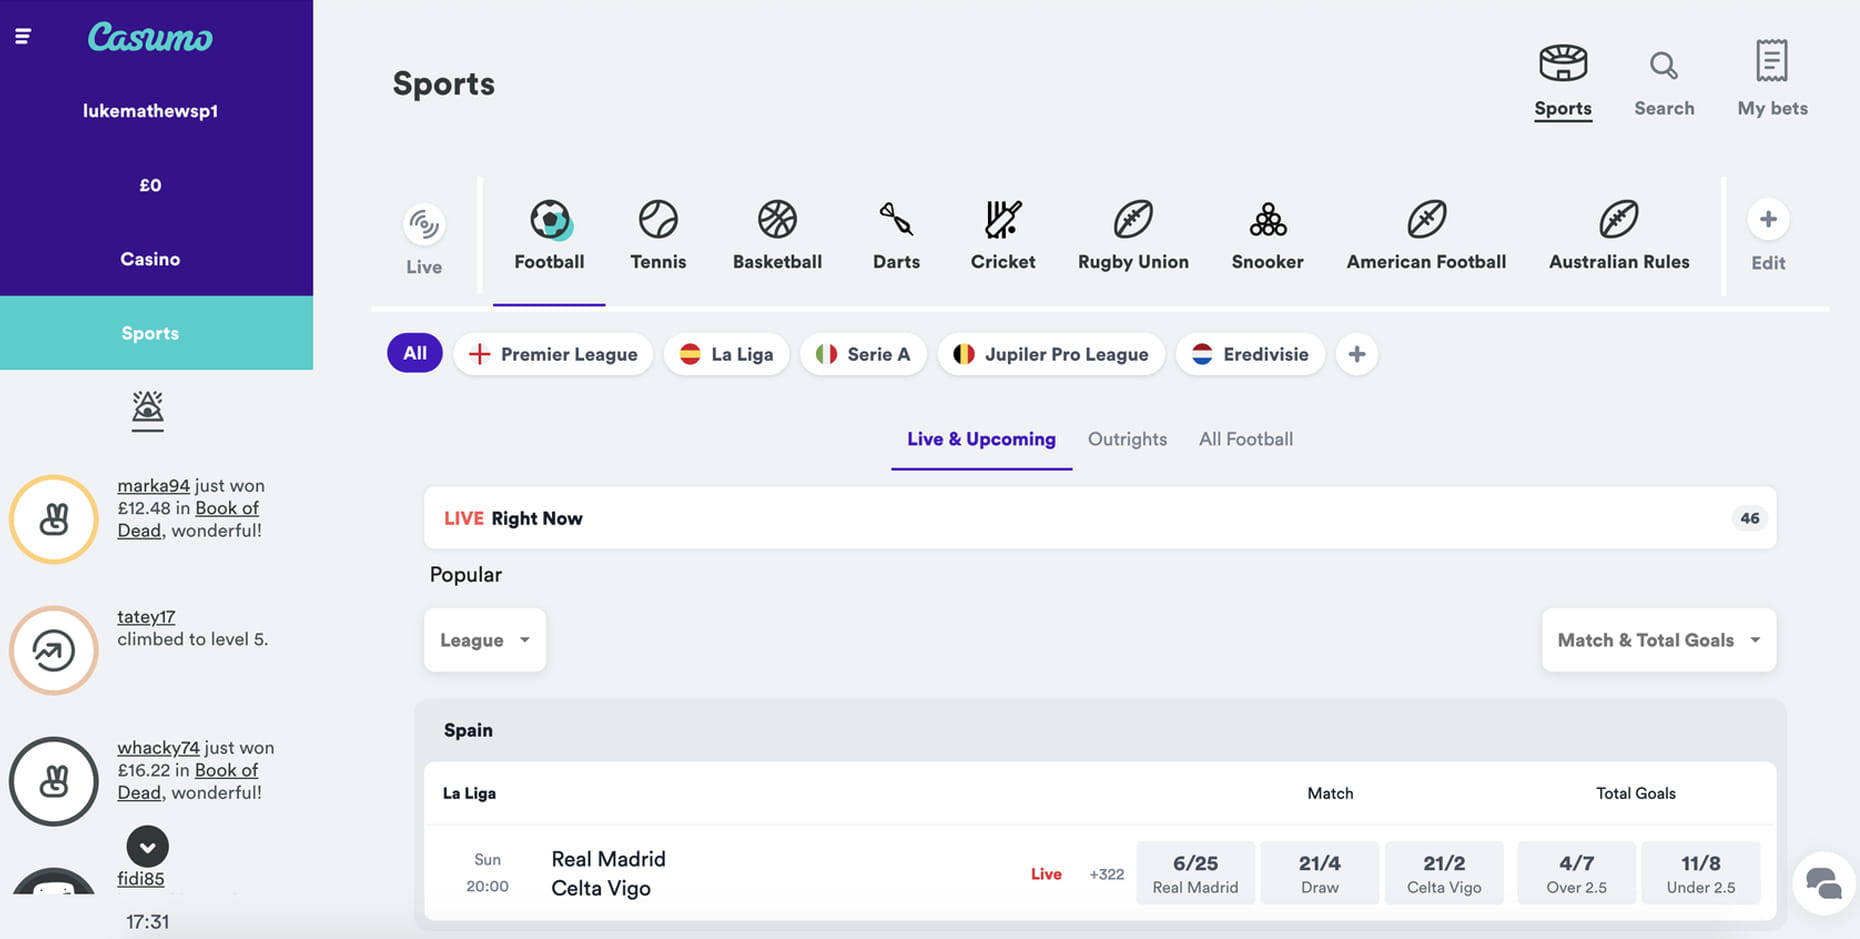Select the Rugby Union sport icon
1860x939 pixels.
(x=1133, y=219)
